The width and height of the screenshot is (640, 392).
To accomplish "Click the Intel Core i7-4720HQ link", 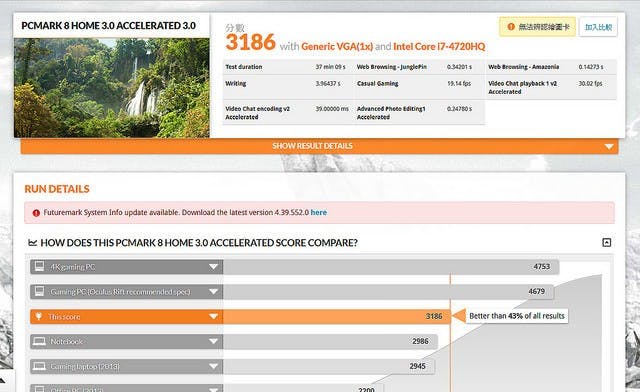I will [x=439, y=47].
